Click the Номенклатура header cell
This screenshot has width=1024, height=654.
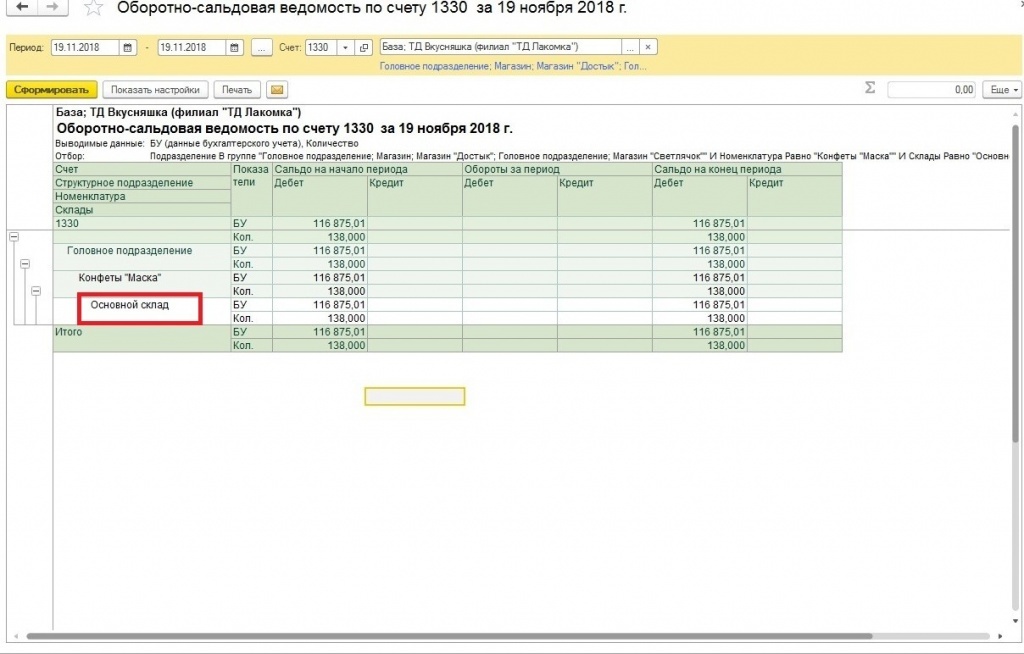point(142,197)
